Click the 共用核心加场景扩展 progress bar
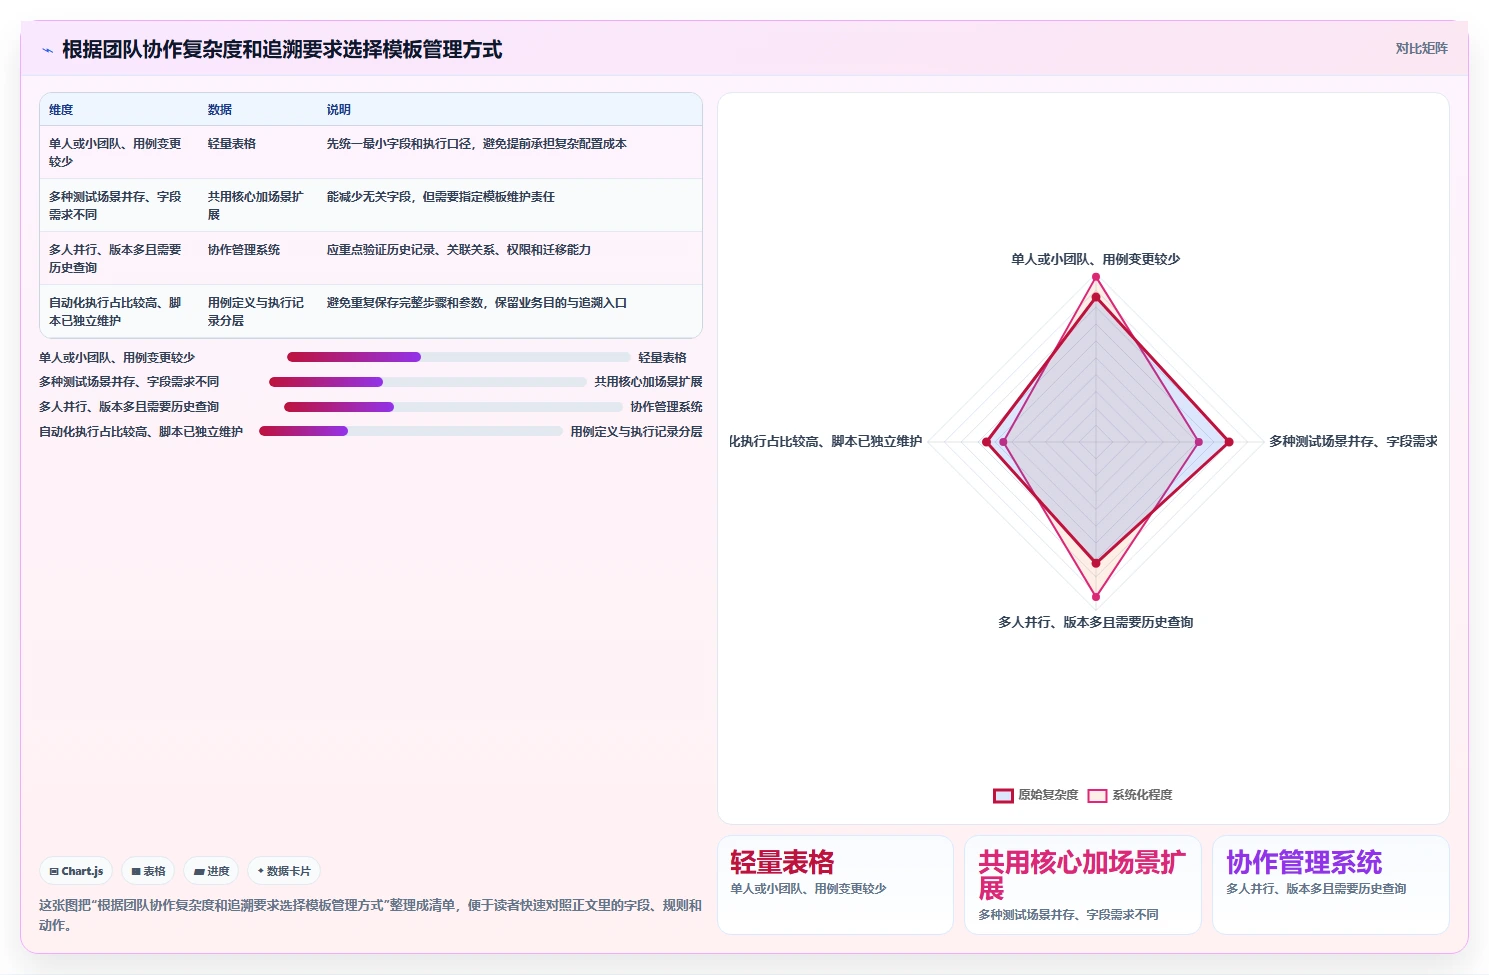Screen dimensions: 1489x975 coord(427,382)
